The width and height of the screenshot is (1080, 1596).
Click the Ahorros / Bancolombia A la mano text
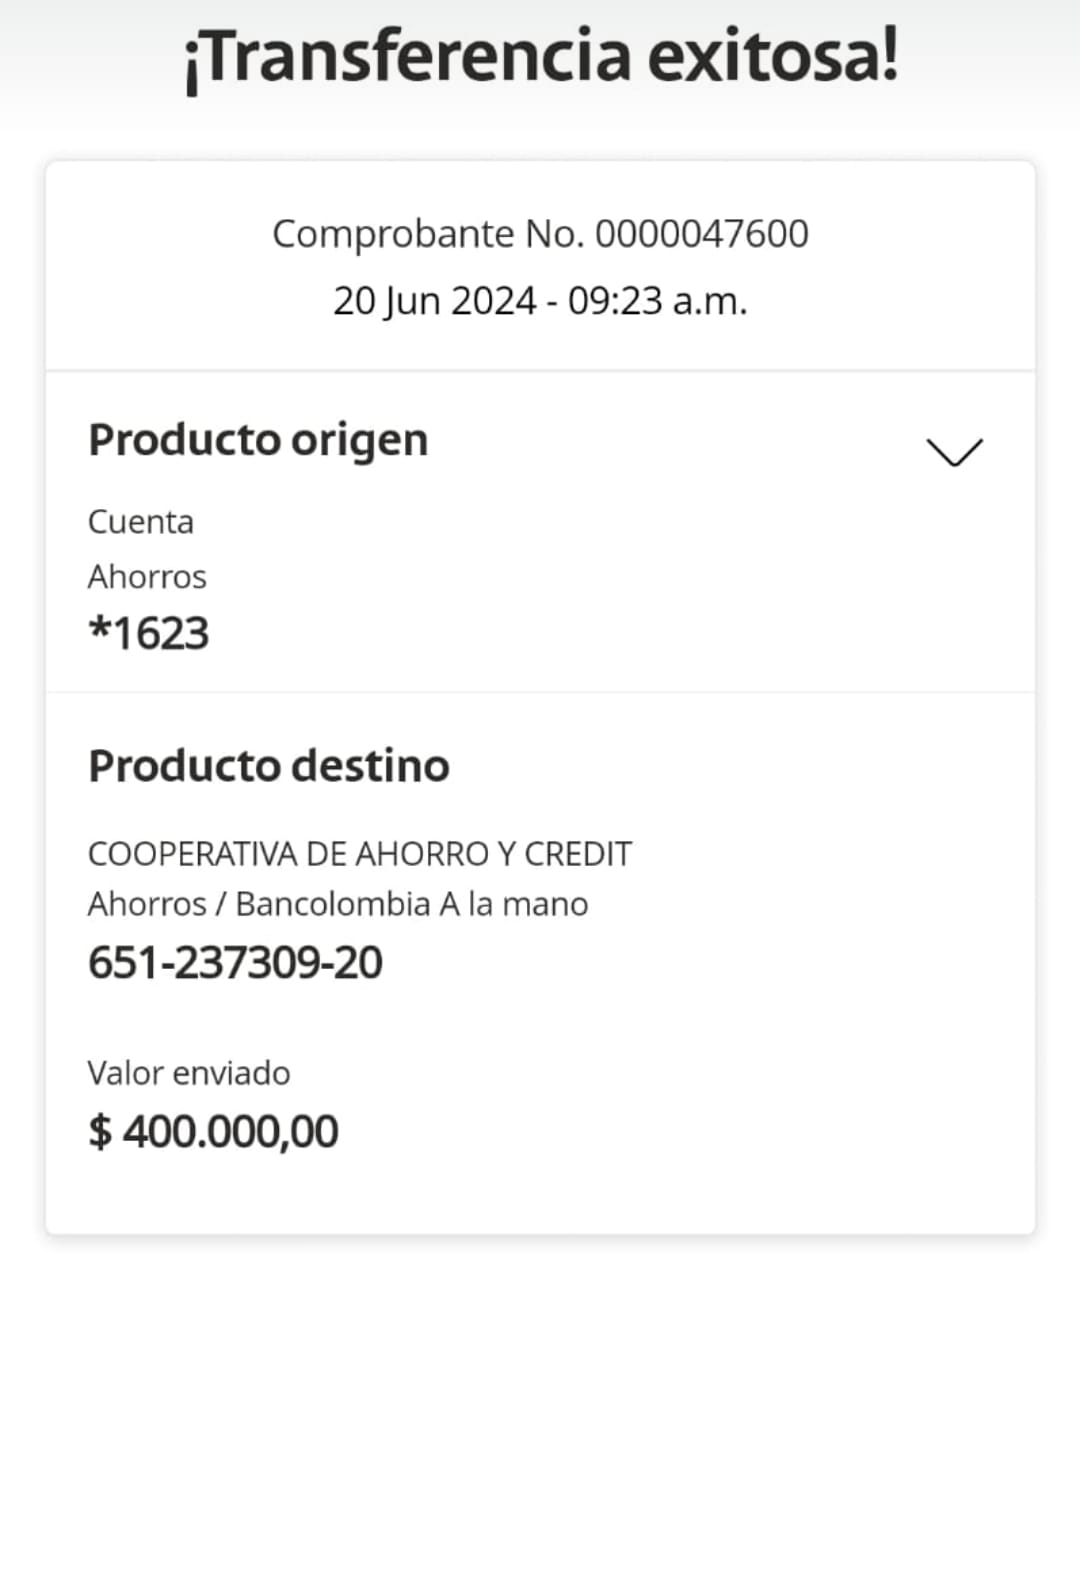[338, 904]
